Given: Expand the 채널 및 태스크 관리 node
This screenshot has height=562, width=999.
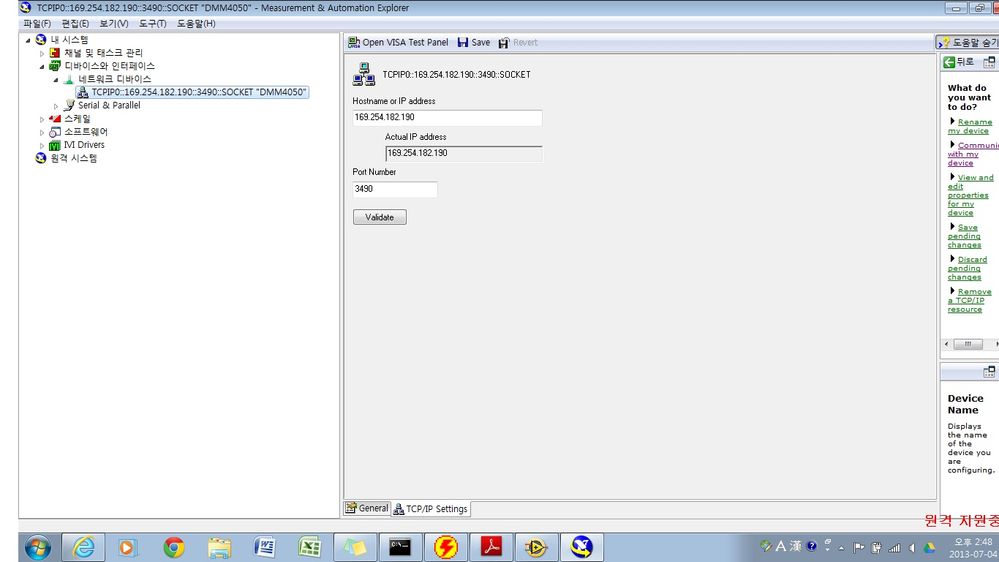Looking at the screenshot, I should click(42, 54).
